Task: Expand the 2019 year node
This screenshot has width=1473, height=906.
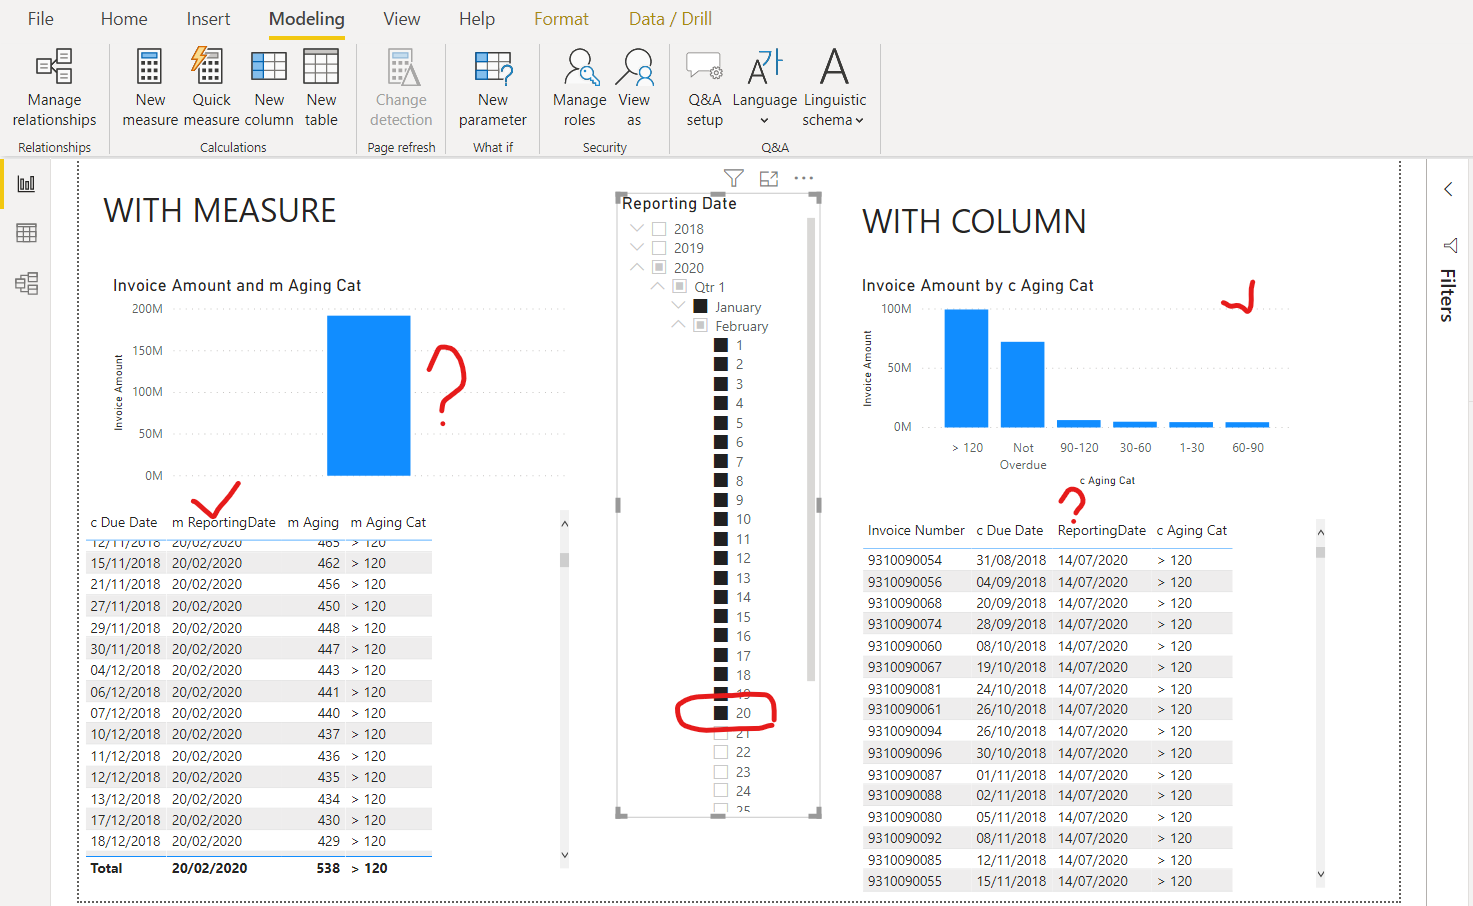Action: [637, 248]
